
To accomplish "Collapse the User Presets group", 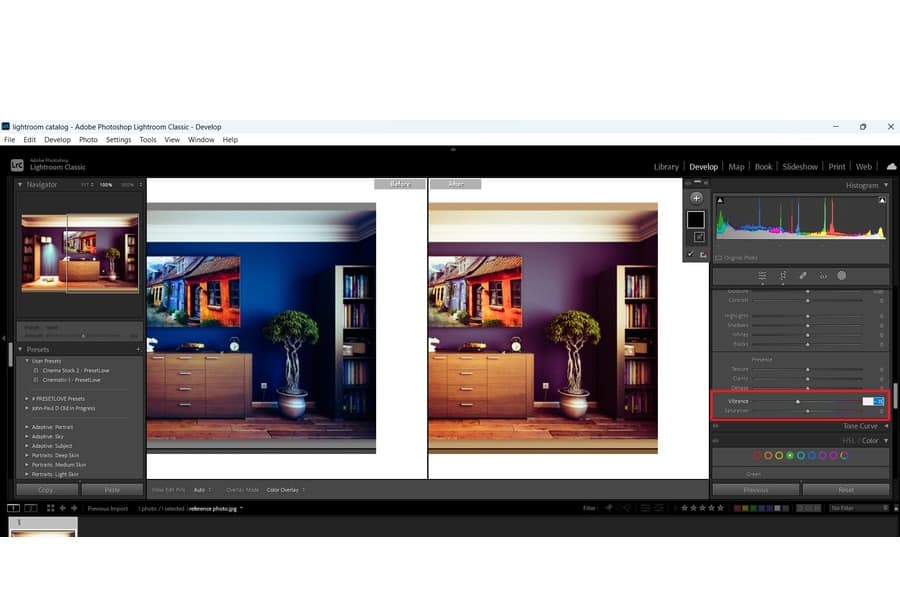I will tap(27, 361).
